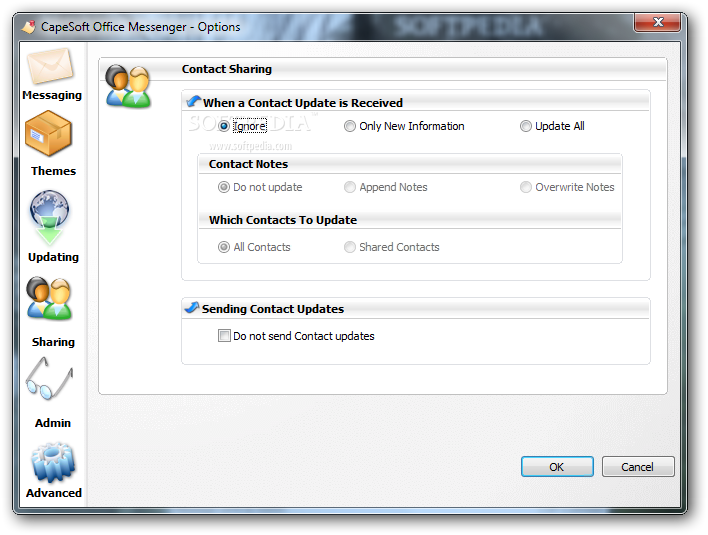Open the Themes box icon
This screenshot has width=708, height=535.
[x=49, y=134]
